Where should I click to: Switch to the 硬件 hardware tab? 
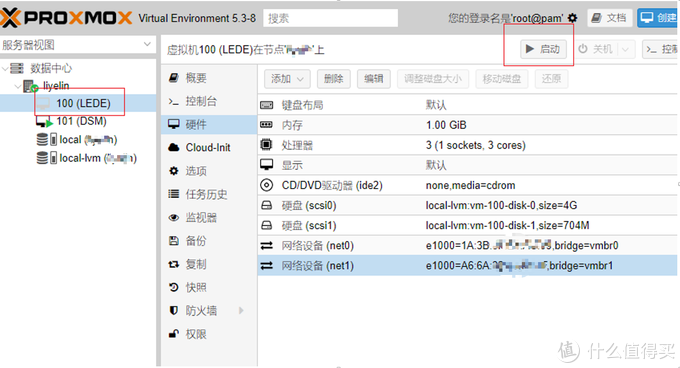[209, 125]
